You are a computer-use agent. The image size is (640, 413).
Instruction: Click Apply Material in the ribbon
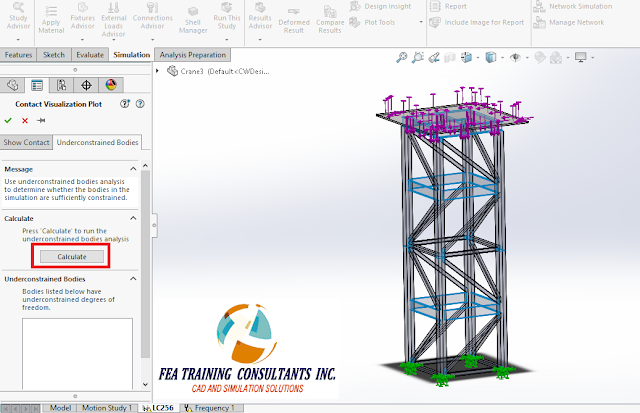pos(51,20)
